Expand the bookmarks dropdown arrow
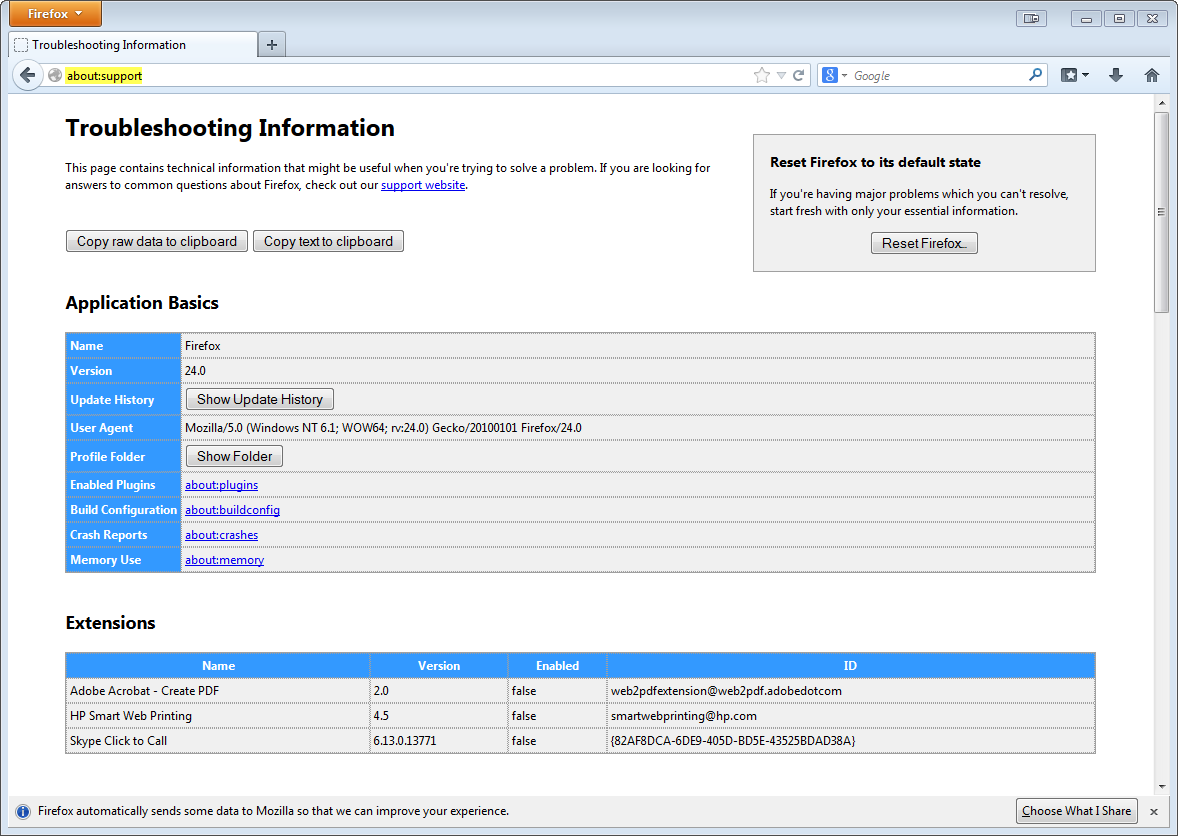1178x836 pixels. pos(1086,75)
